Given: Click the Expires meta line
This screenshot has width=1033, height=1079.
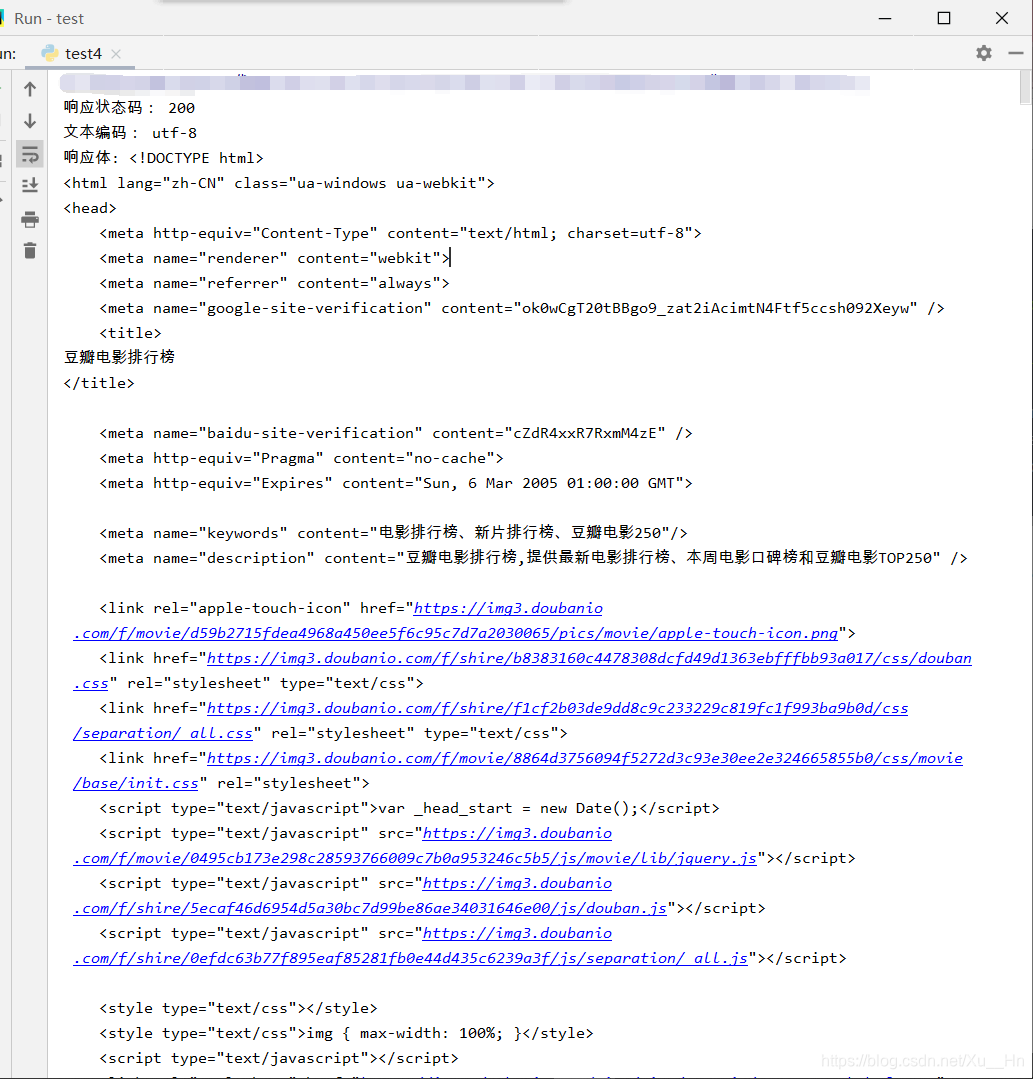Looking at the screenshot, I should pyautogui.click(x=396, y=483).
